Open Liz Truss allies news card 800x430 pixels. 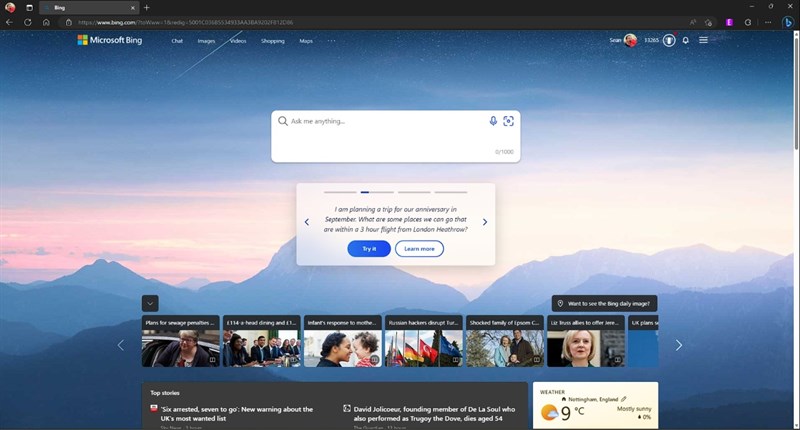coord(586,341)
